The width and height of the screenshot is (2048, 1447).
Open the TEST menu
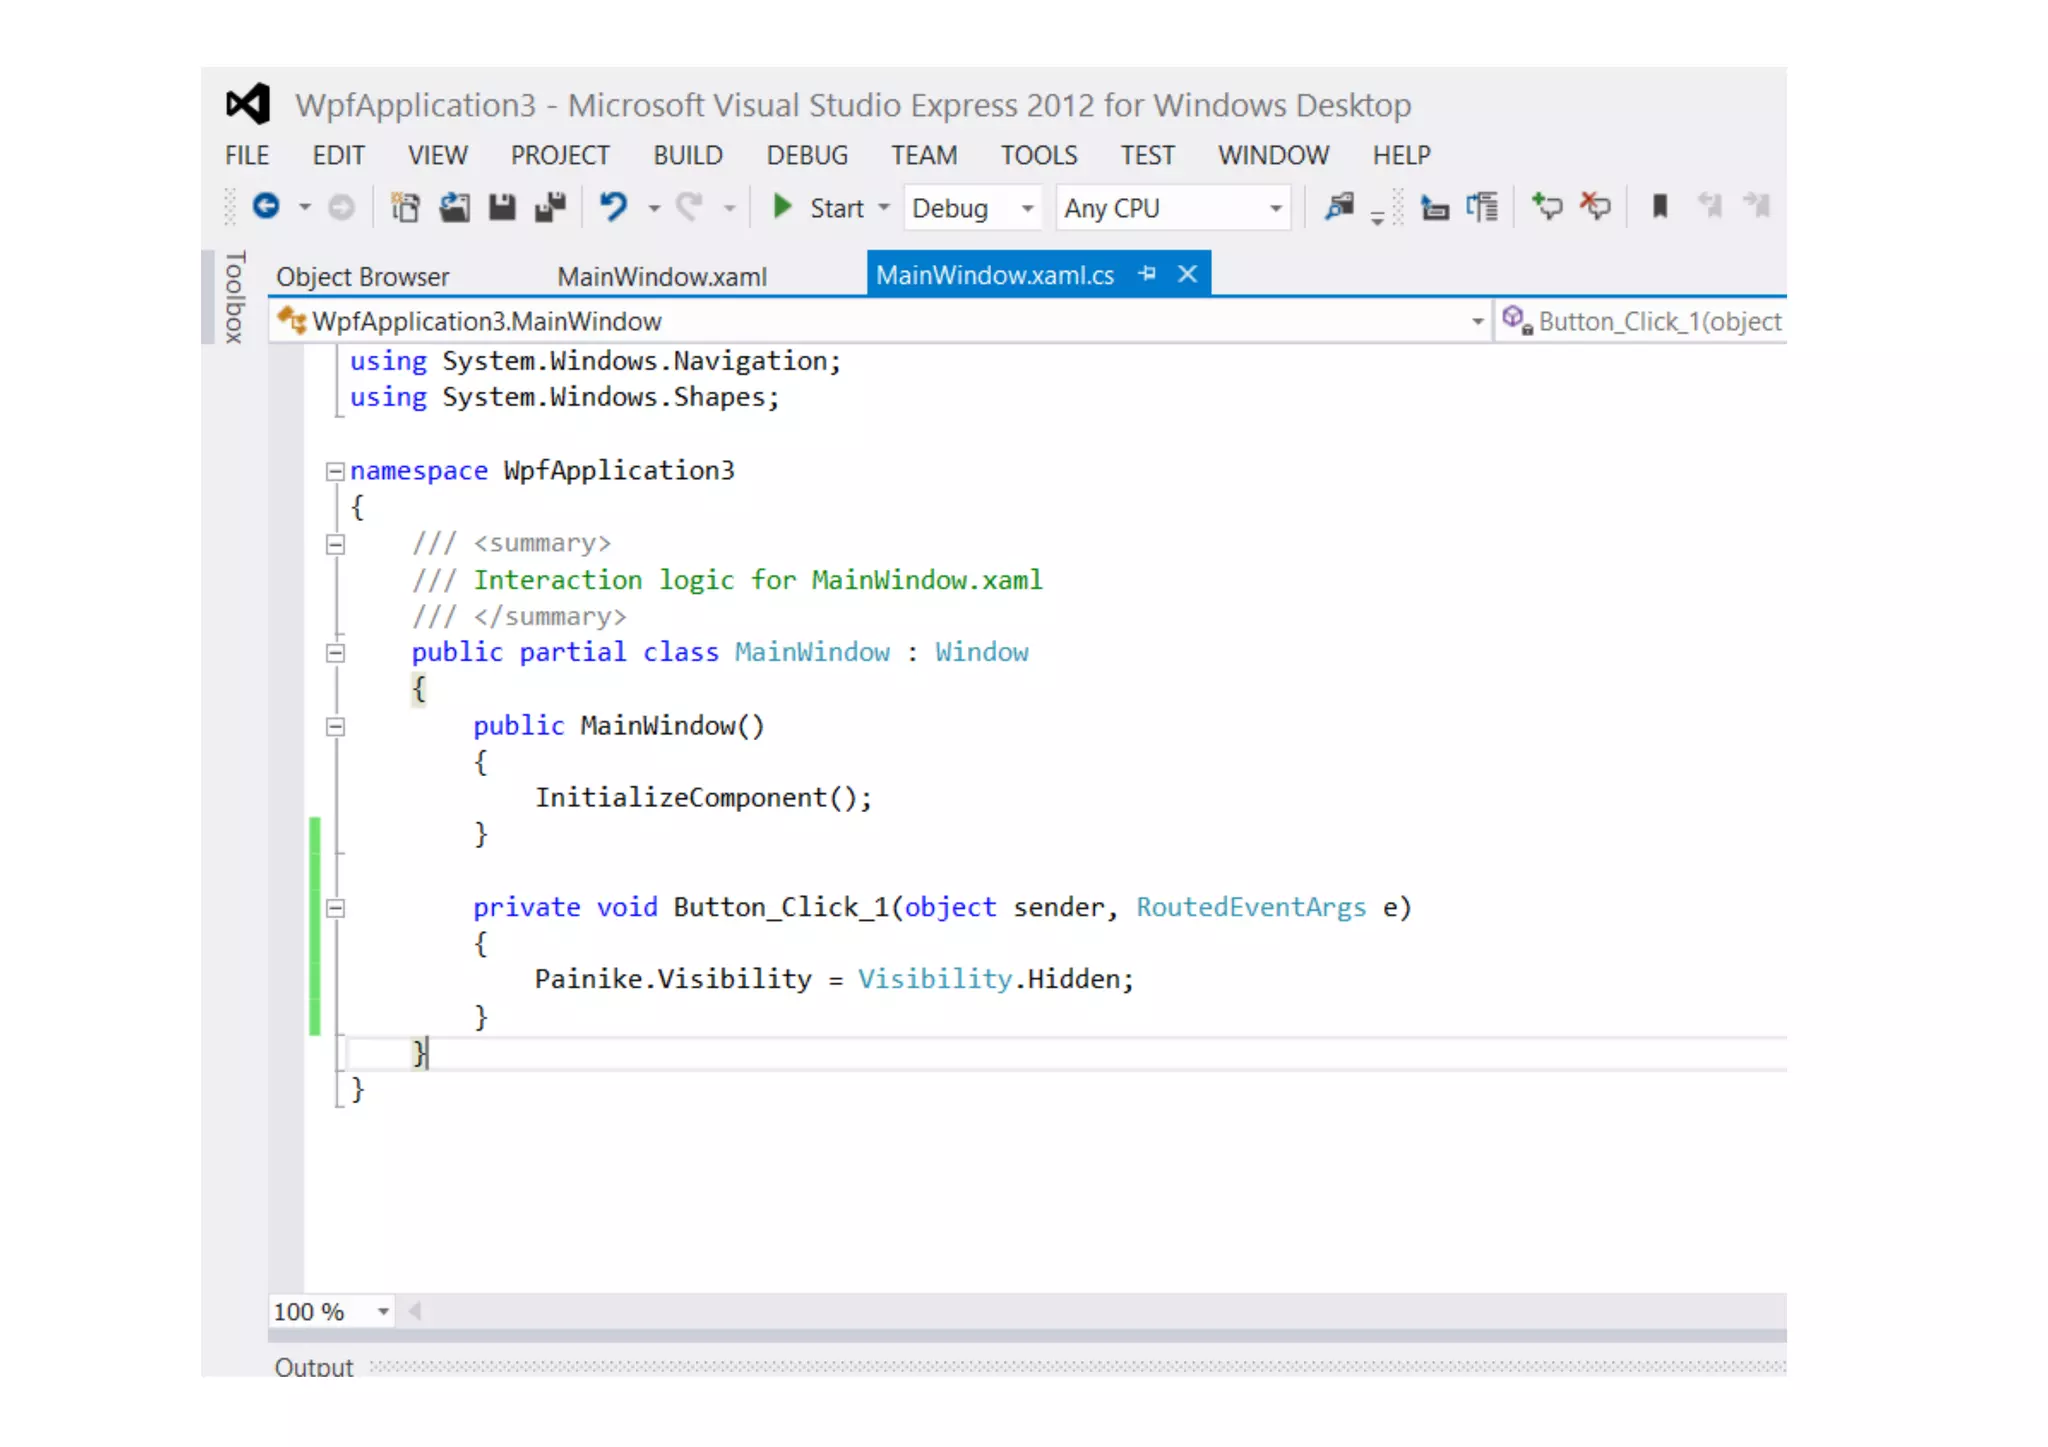click(x=1147, y=155)
